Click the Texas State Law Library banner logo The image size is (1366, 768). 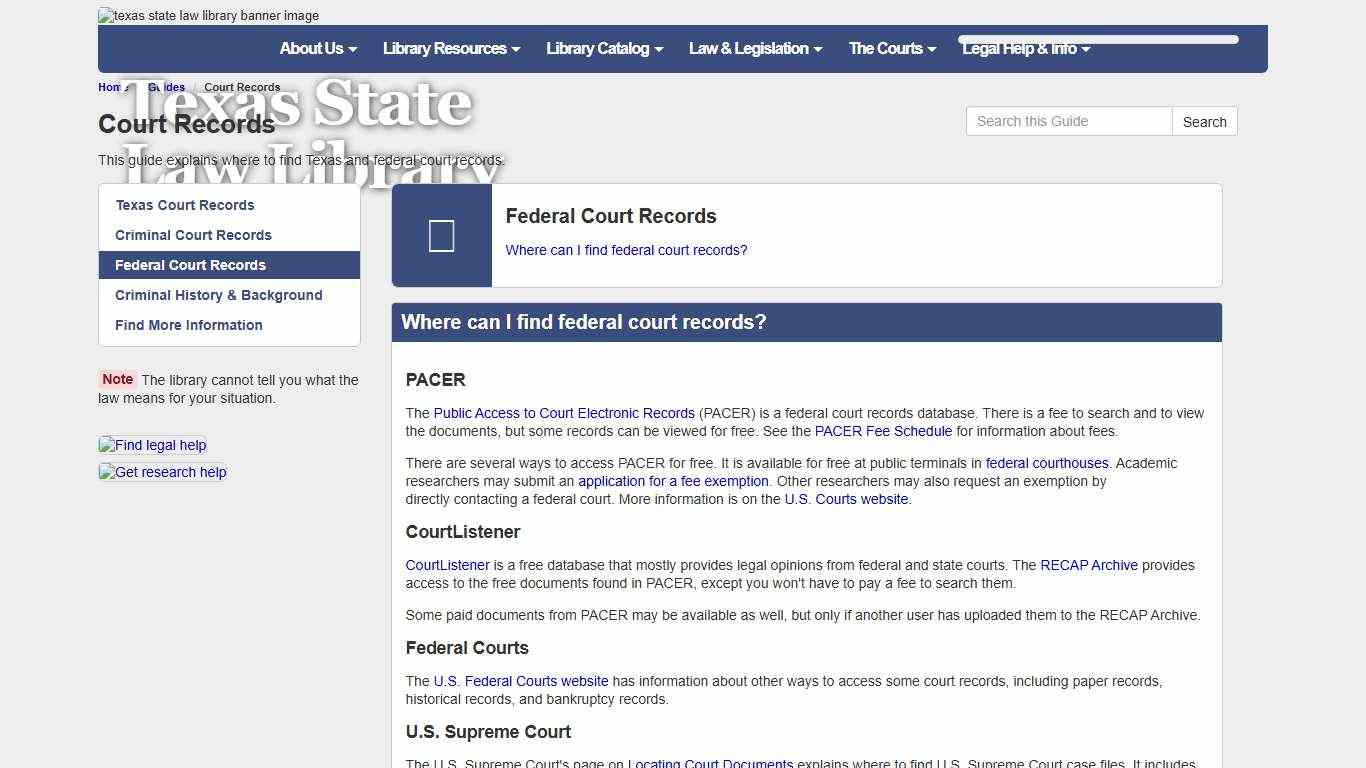coord(207,15)
